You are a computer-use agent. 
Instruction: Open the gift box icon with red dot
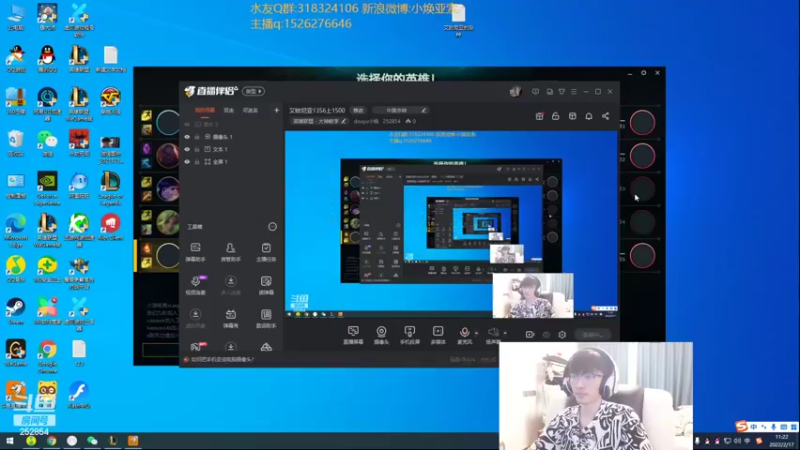(539, 116)
